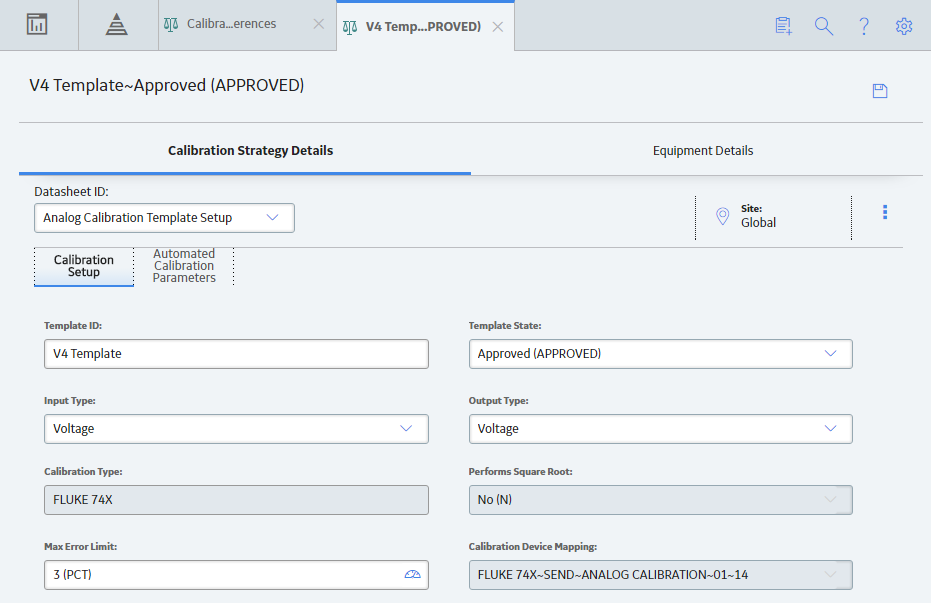Select Calibration Strategy Details tab
This screenshot has width=931, height=603.
point(250,151)
